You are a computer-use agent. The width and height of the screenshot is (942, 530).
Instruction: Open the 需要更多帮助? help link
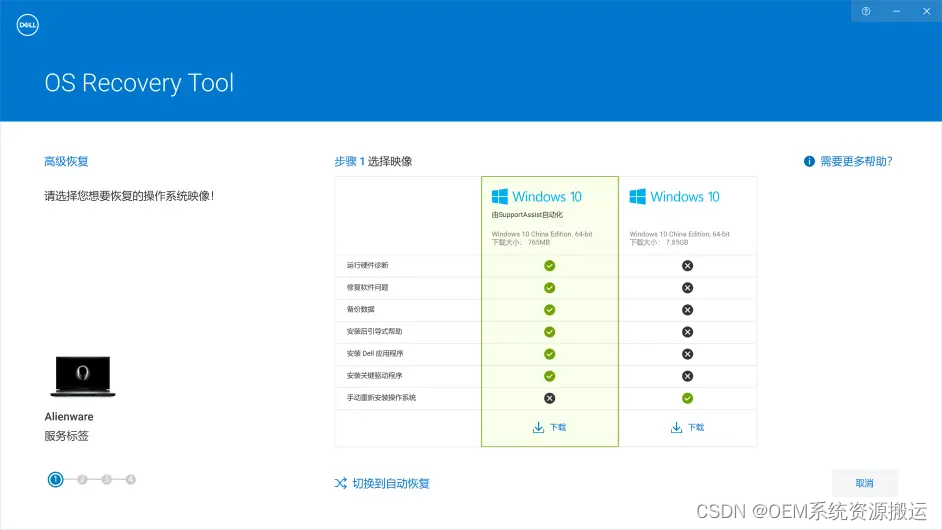[x=856, y=161]
